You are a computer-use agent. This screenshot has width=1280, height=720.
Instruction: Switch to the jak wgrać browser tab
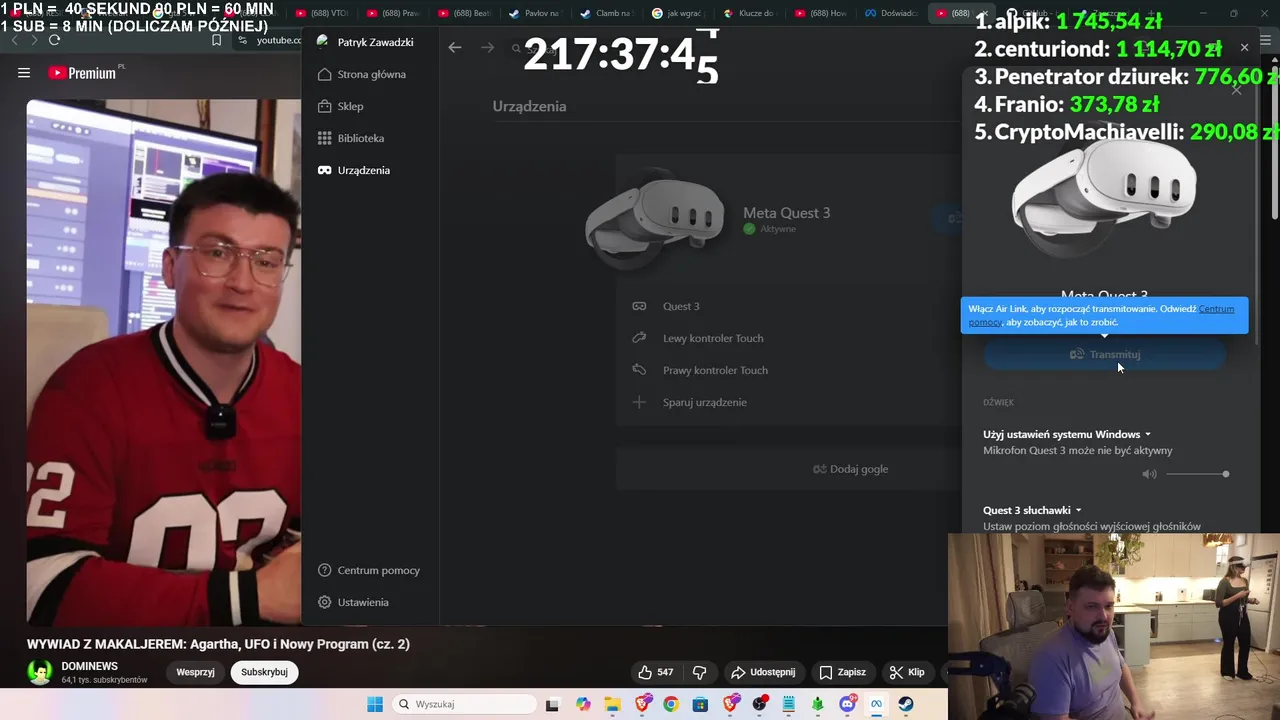(x=678, y=13)
